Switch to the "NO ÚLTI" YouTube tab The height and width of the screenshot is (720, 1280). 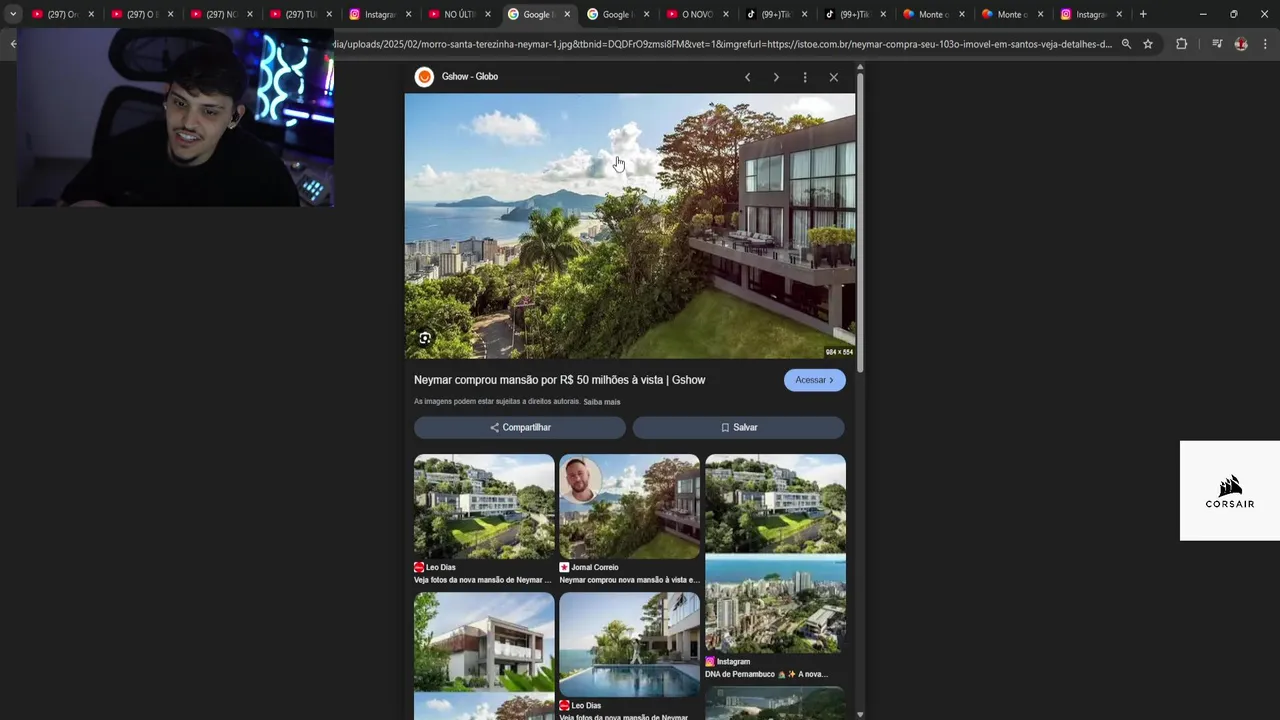point(459,14)
